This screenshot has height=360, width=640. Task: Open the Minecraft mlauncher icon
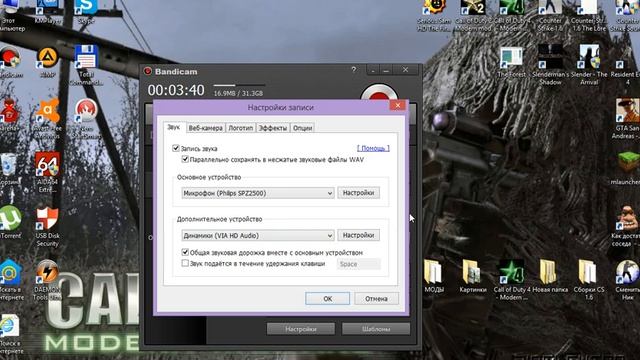(627, 168)
